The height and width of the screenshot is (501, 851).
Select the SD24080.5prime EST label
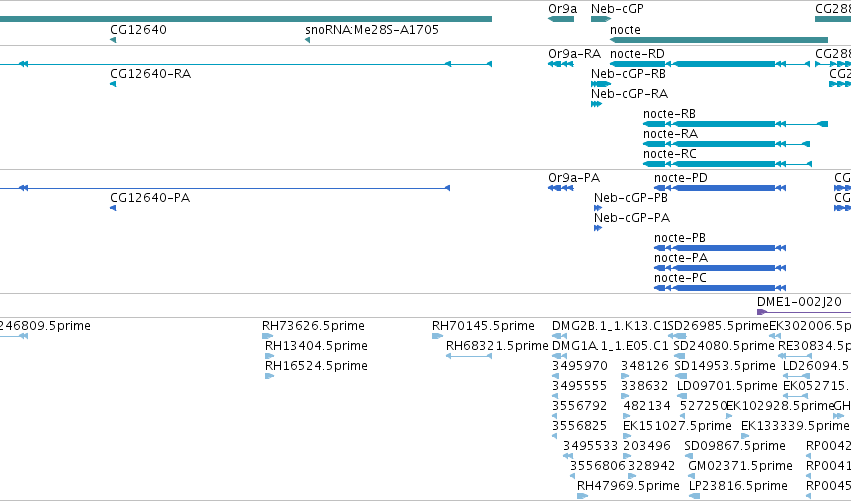click(723, 346)
